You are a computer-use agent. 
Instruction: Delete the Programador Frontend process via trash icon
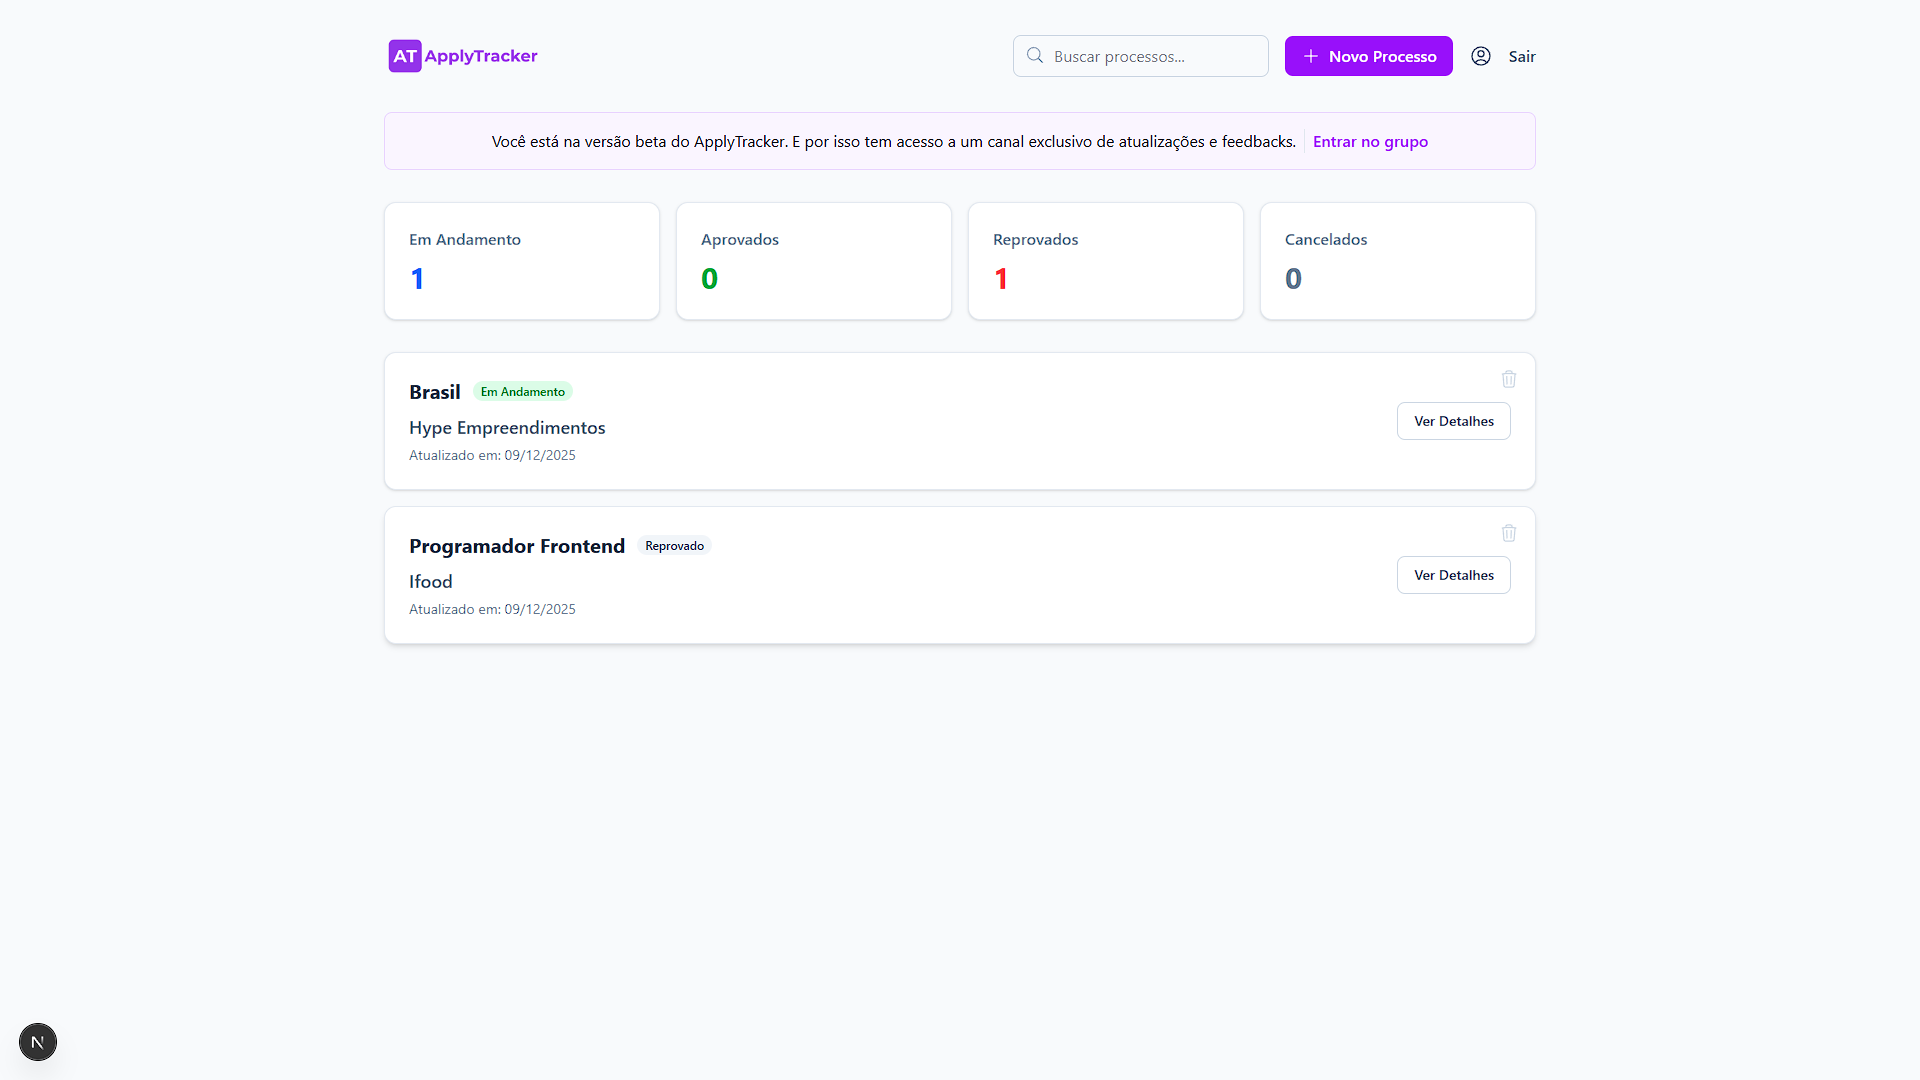pyautogui.click(x=1508, y=533)
